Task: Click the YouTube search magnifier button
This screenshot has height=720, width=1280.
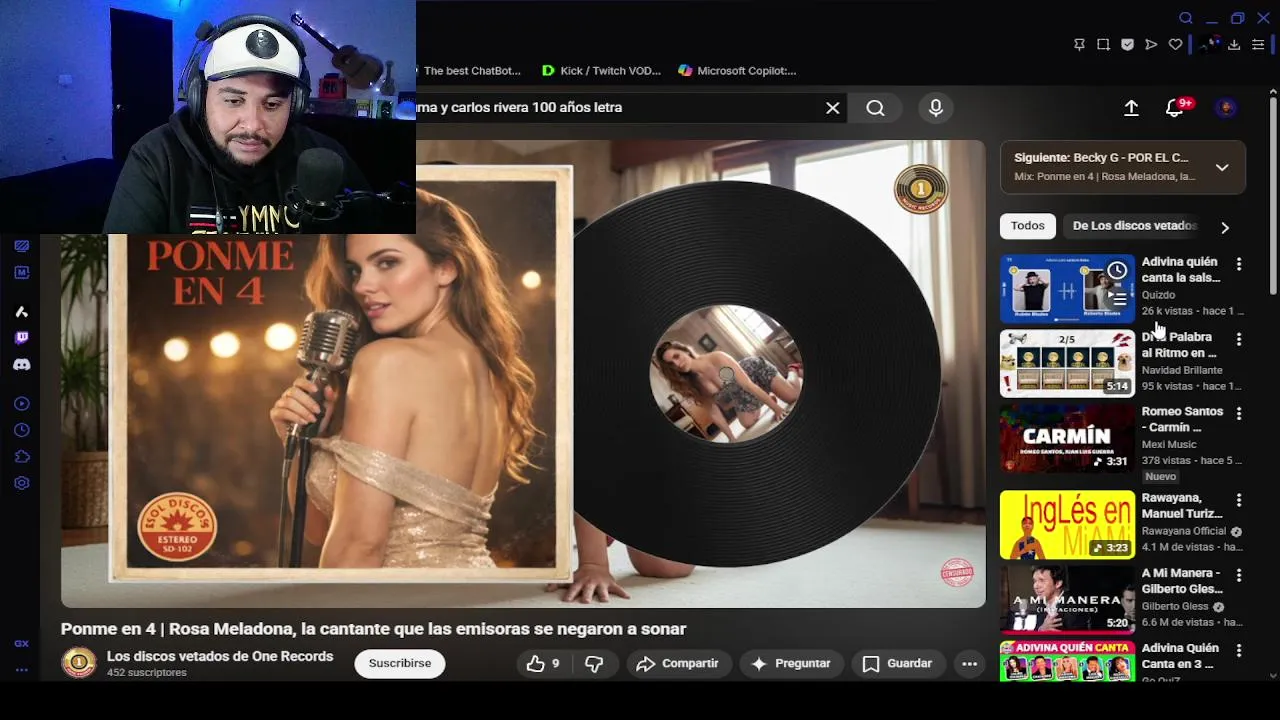Action: click(875, 108)
